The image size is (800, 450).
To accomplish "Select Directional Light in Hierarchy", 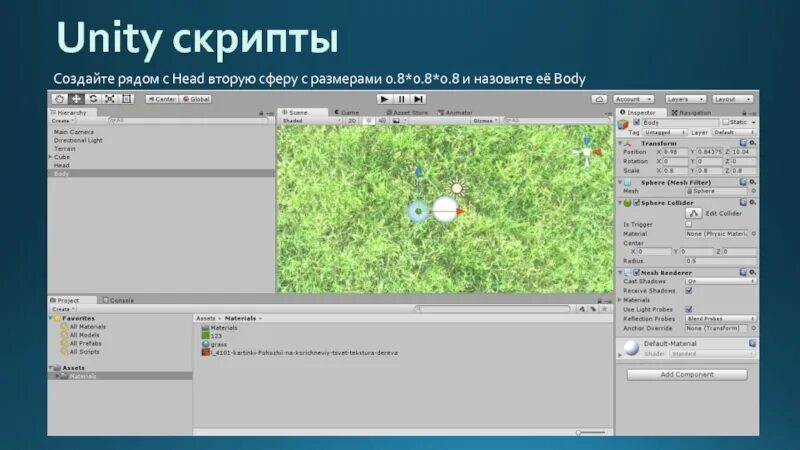I will (78, 140).
